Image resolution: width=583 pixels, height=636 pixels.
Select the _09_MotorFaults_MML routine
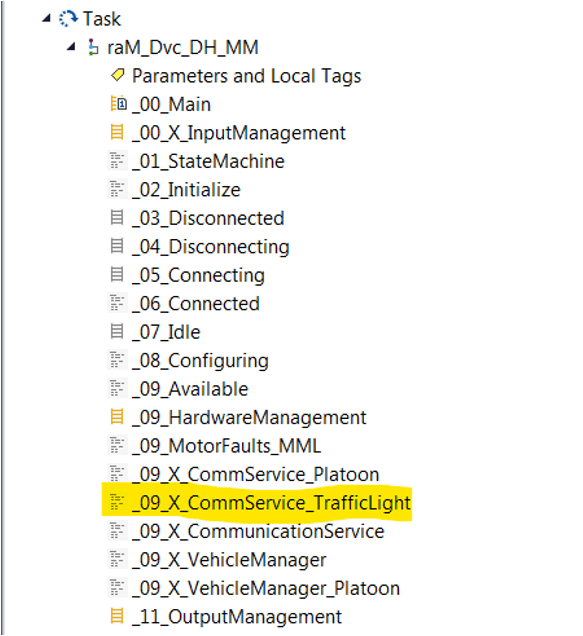(x=226, y=446)
